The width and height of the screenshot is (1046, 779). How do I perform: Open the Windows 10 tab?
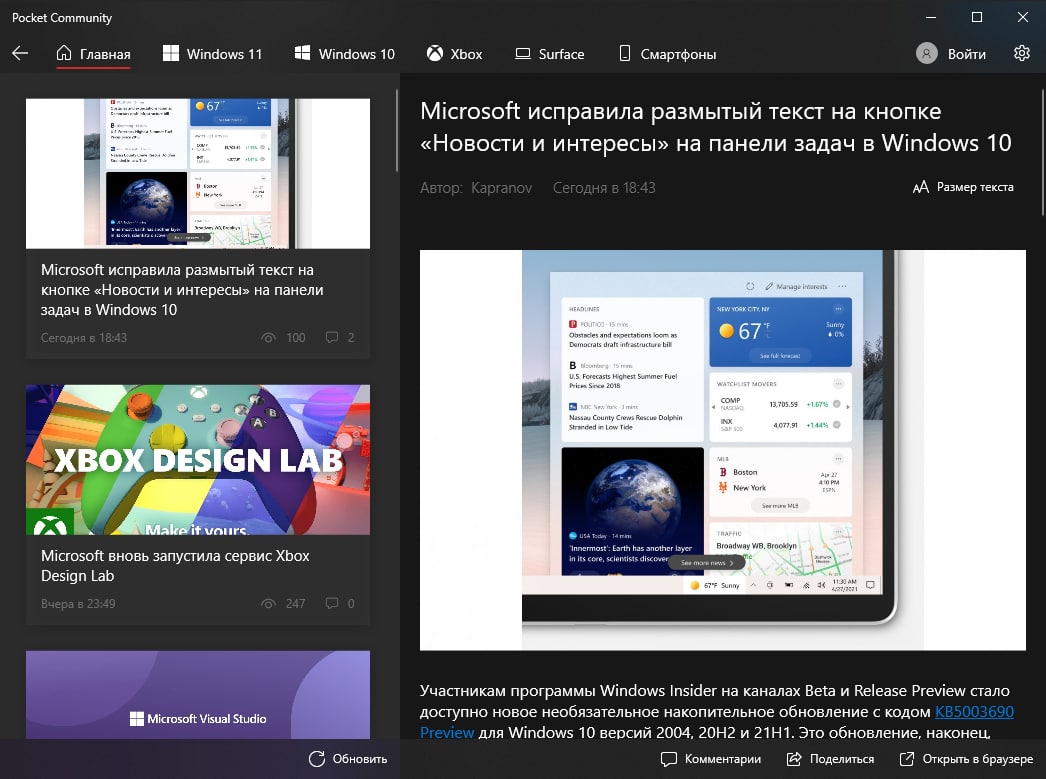point(345,54)
